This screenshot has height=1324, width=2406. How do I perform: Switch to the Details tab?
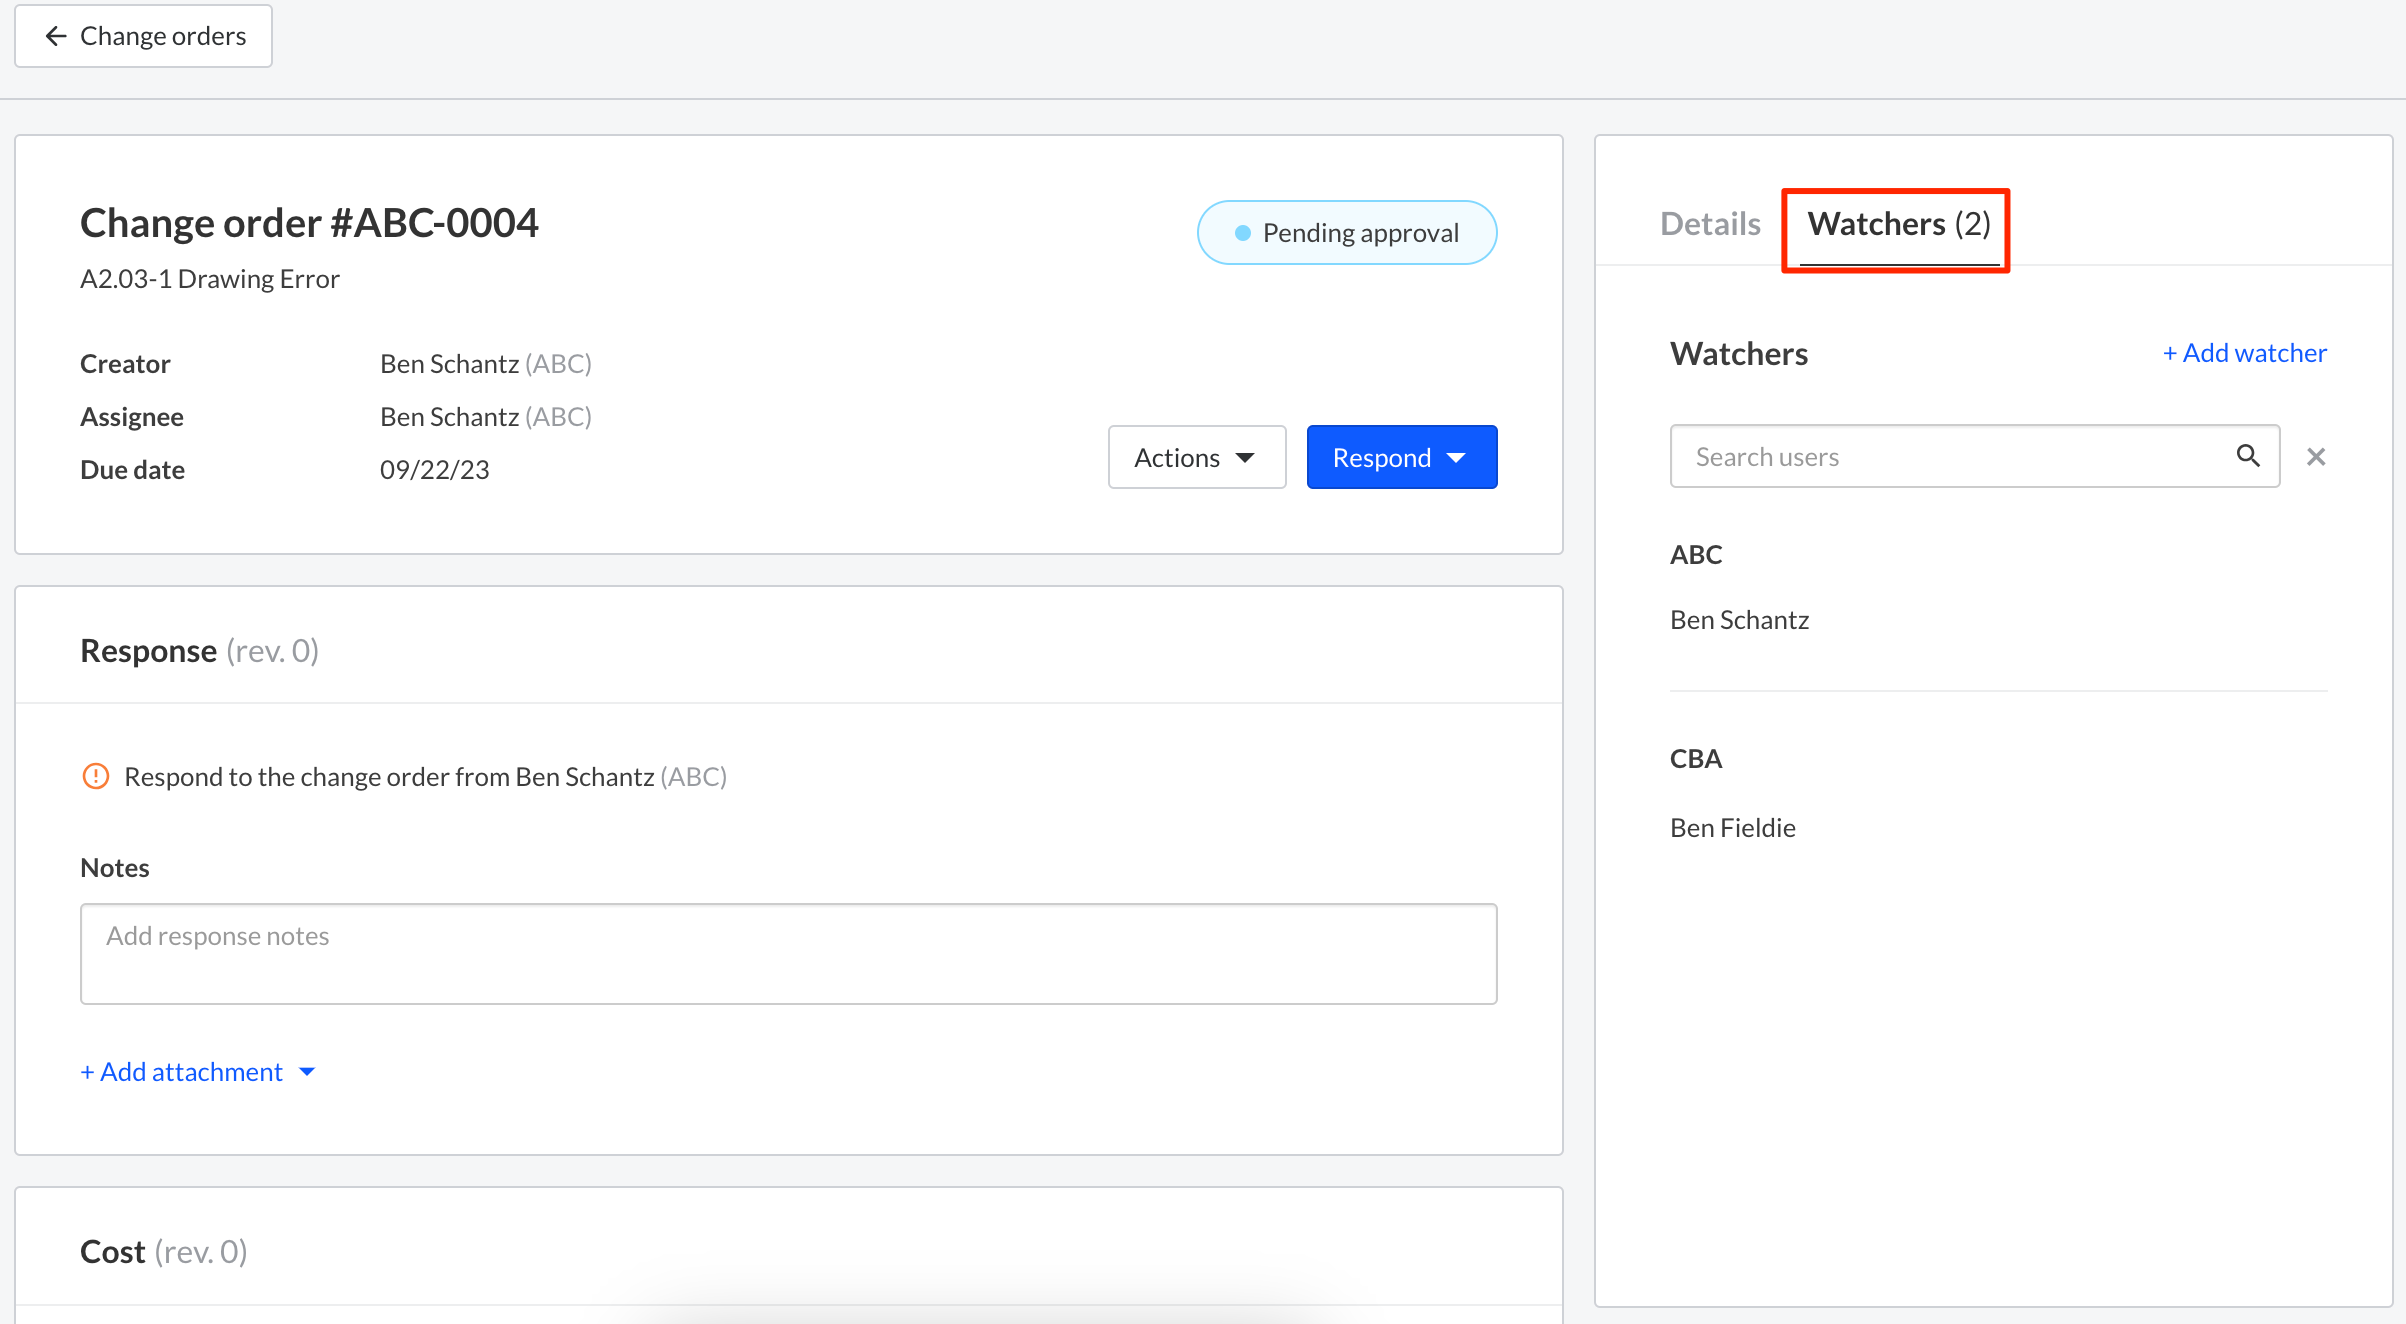pyautogui.click(x=1709, y=224)
